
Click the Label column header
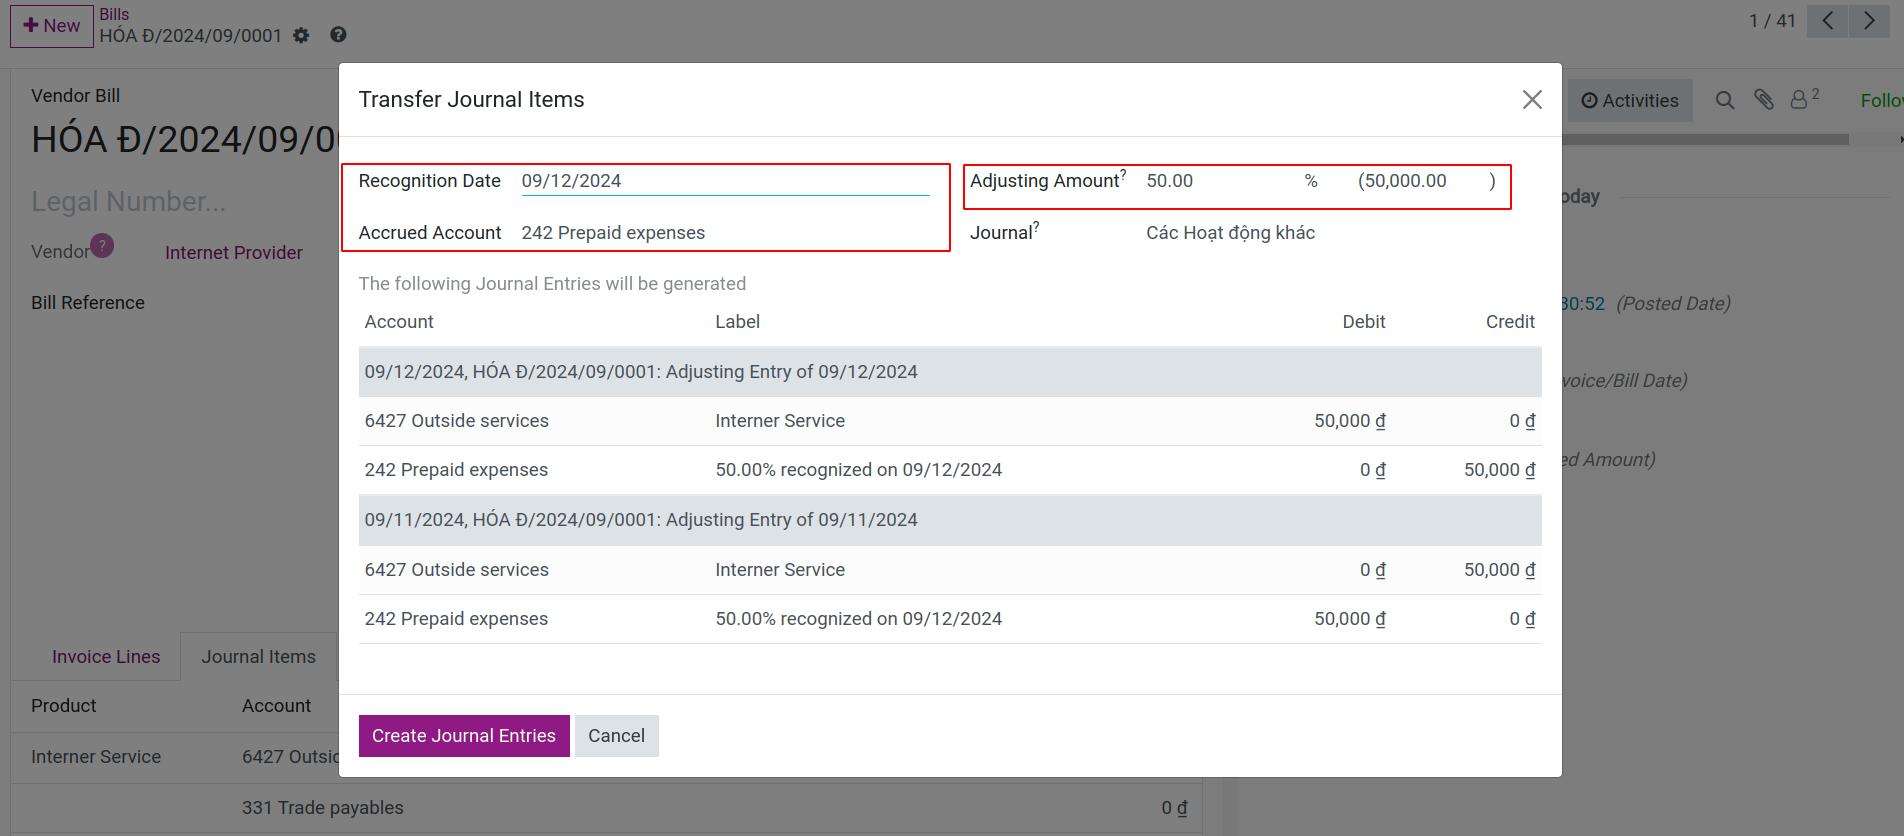[x=738, y=322]
